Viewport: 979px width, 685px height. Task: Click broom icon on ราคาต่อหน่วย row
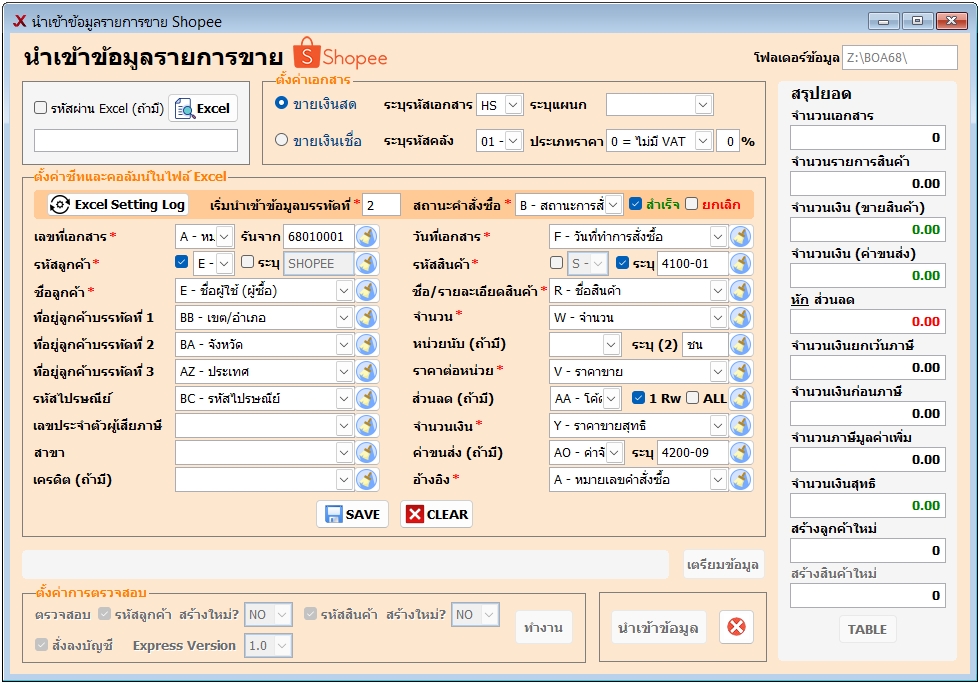tap(740, 372)
